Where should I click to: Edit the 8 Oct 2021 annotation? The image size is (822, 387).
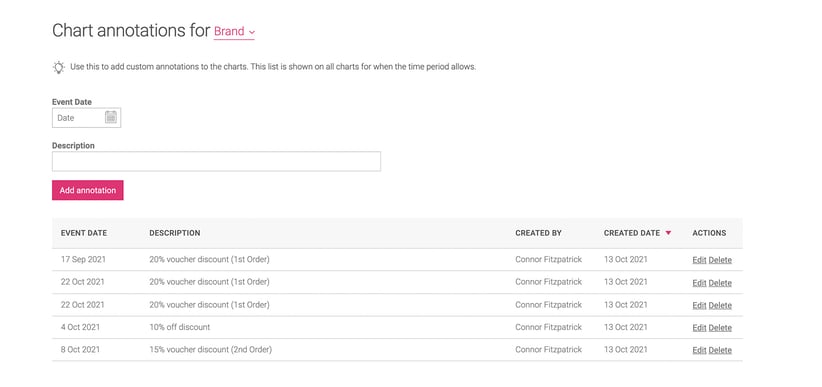pos(699,350)
